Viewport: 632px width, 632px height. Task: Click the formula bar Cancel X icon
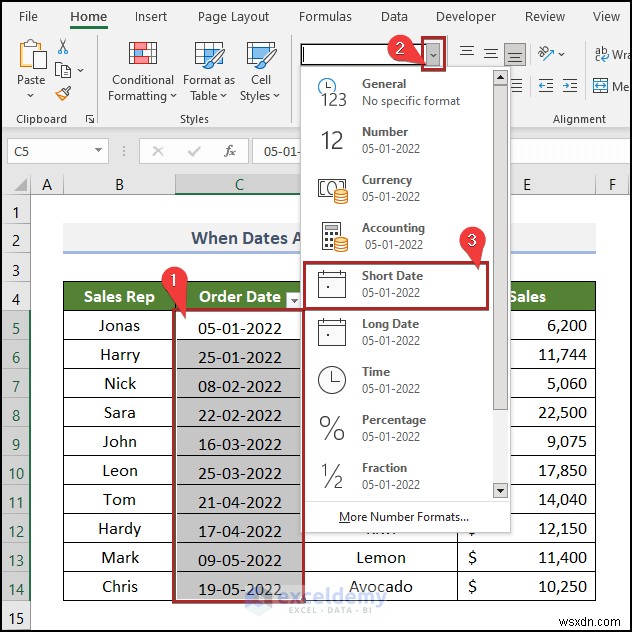(158, 151)
